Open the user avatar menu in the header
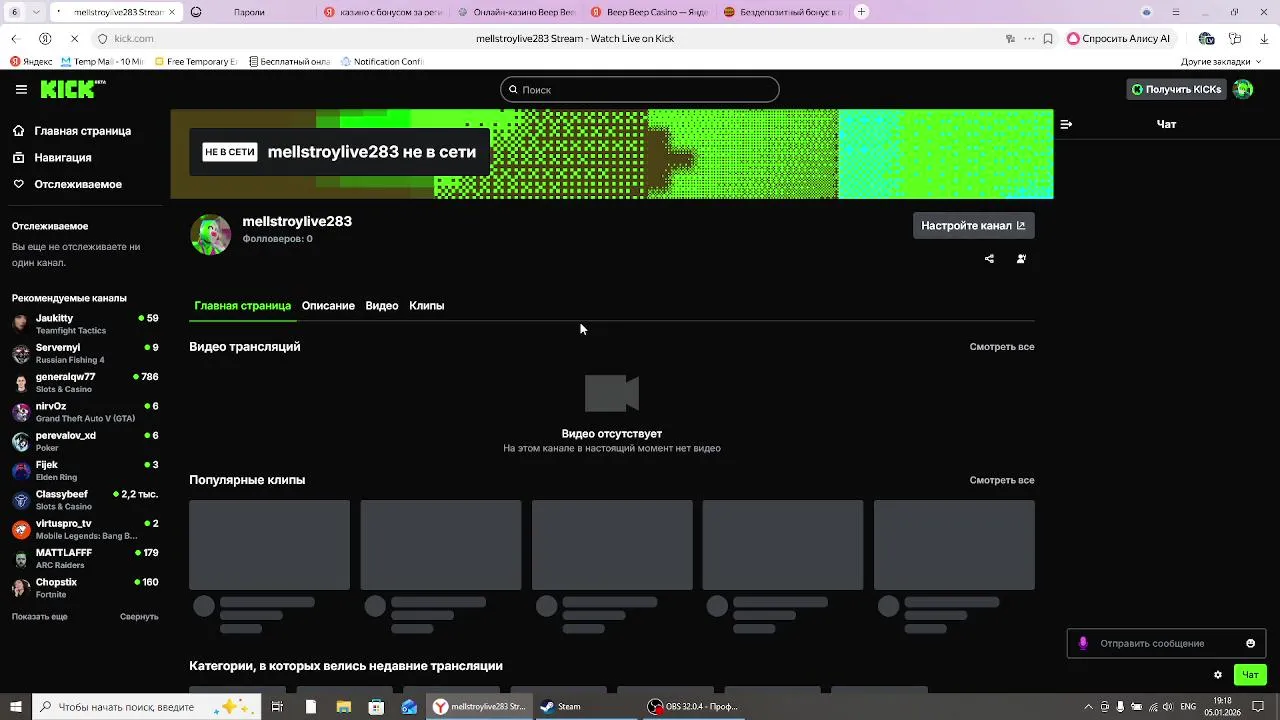The image size is (1280, 720). [x=1243, y=90]
